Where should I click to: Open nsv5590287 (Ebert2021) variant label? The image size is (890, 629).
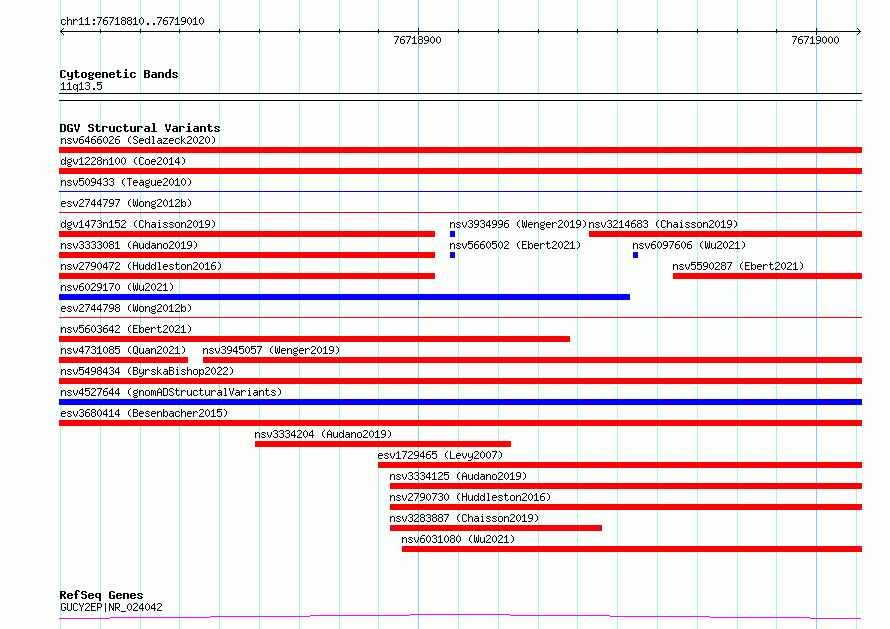[738, 266]
